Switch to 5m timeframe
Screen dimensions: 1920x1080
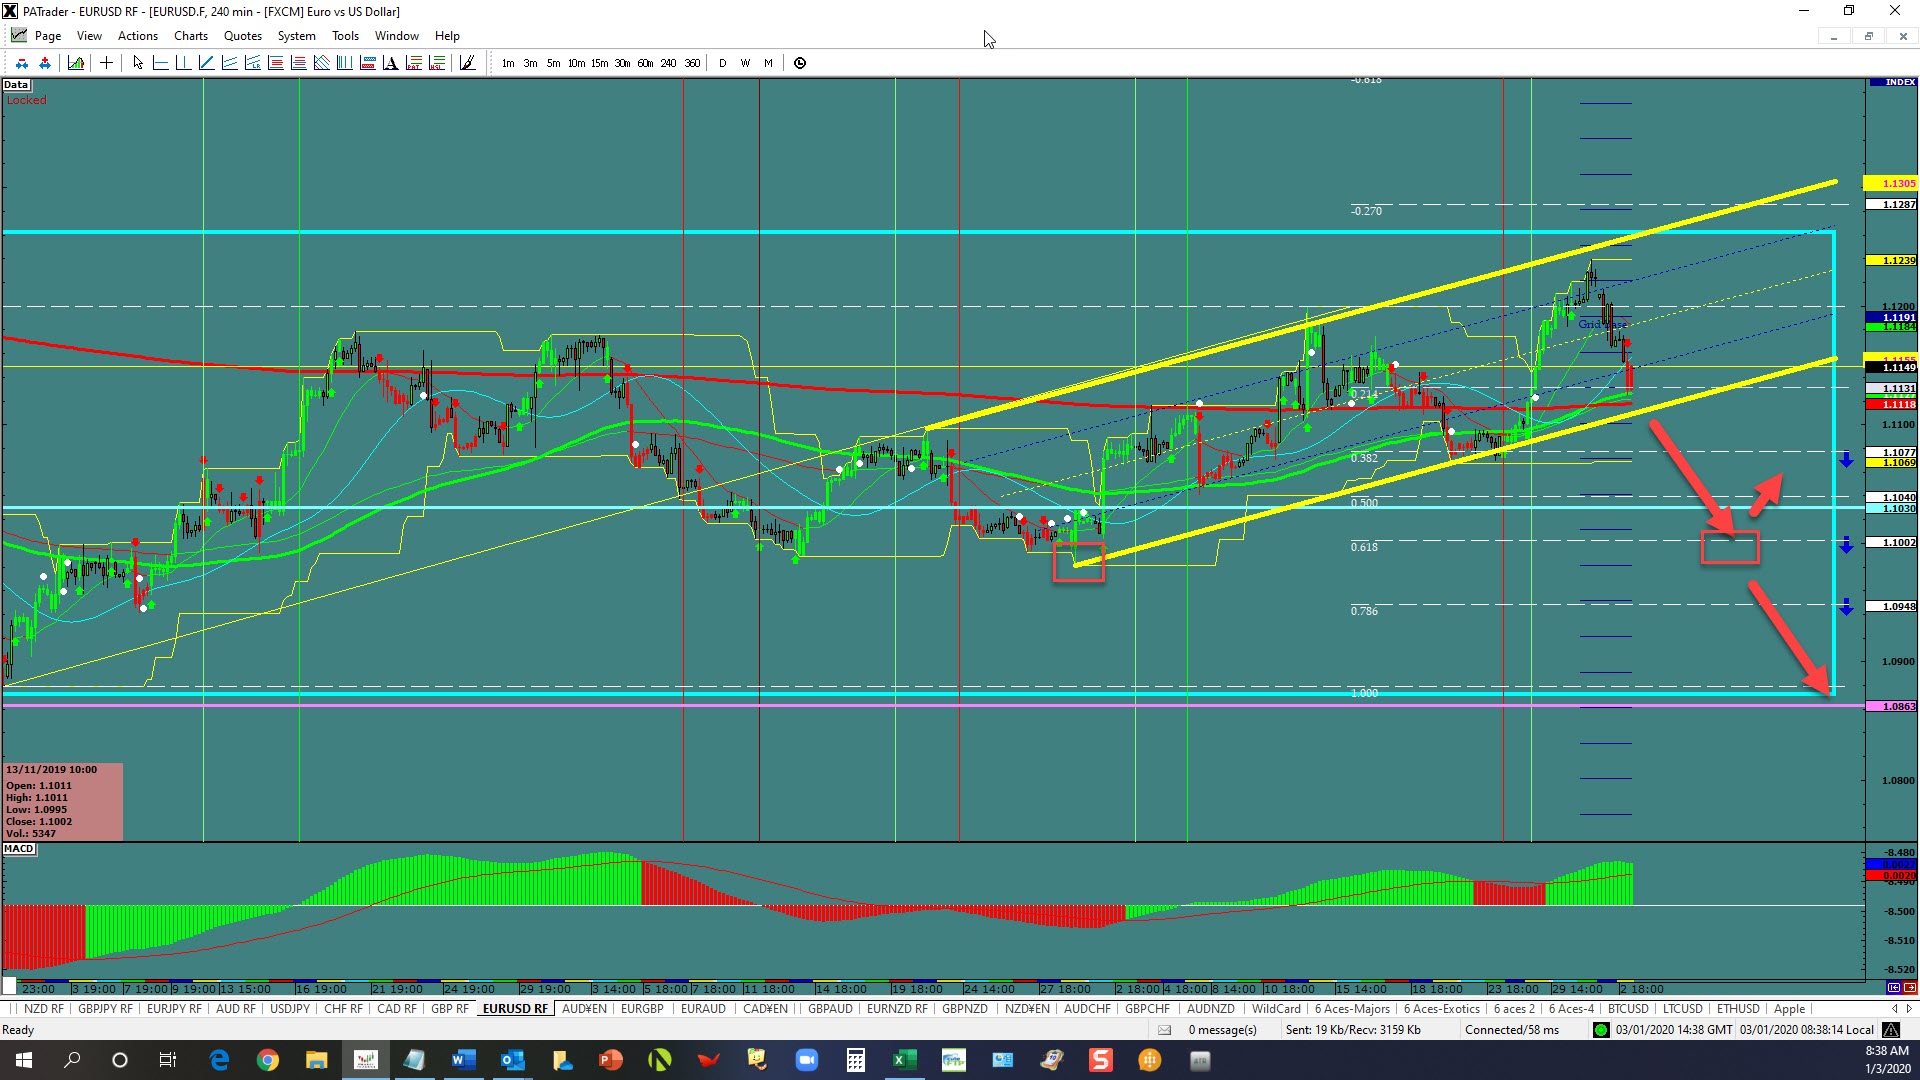pos(553,63)
